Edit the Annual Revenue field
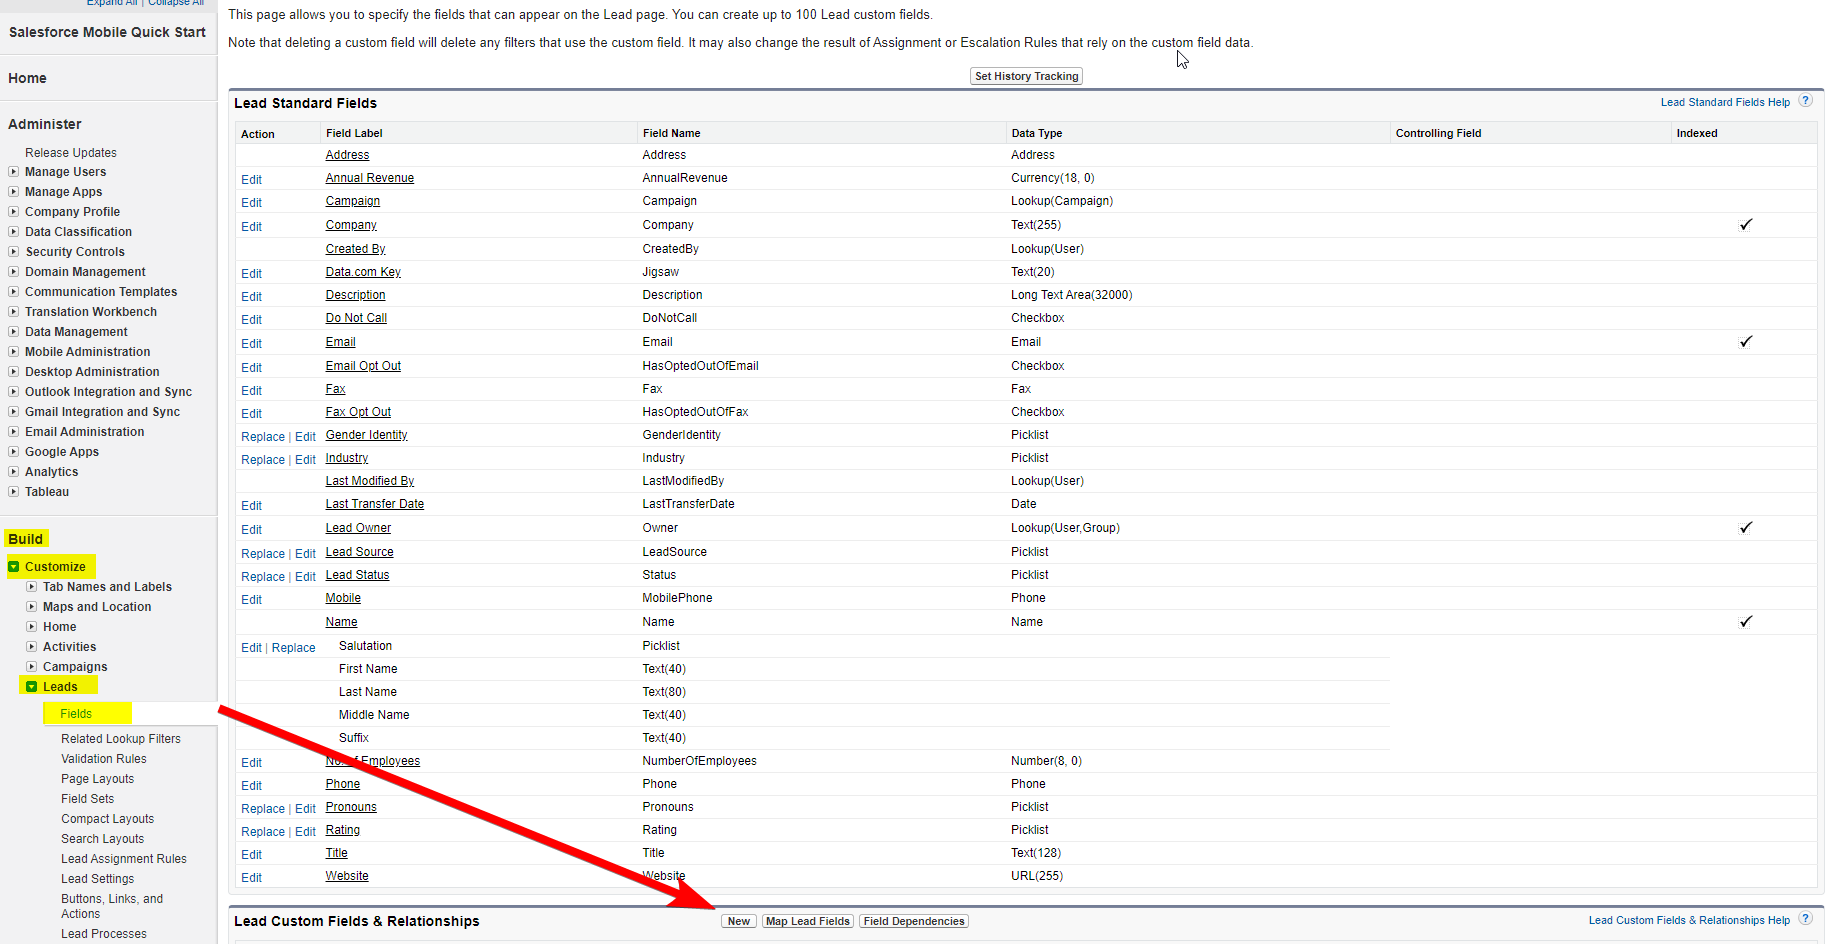The height and width of the screenshot is (944, 1833). point(251,180)
